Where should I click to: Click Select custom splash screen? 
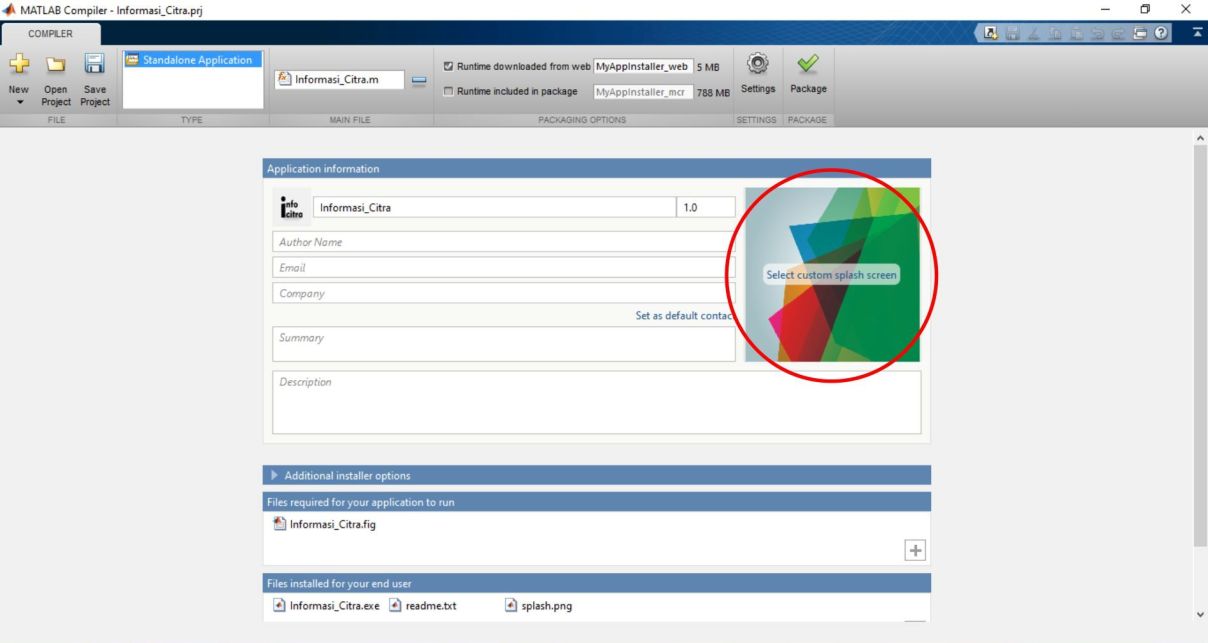pos(832,273)
